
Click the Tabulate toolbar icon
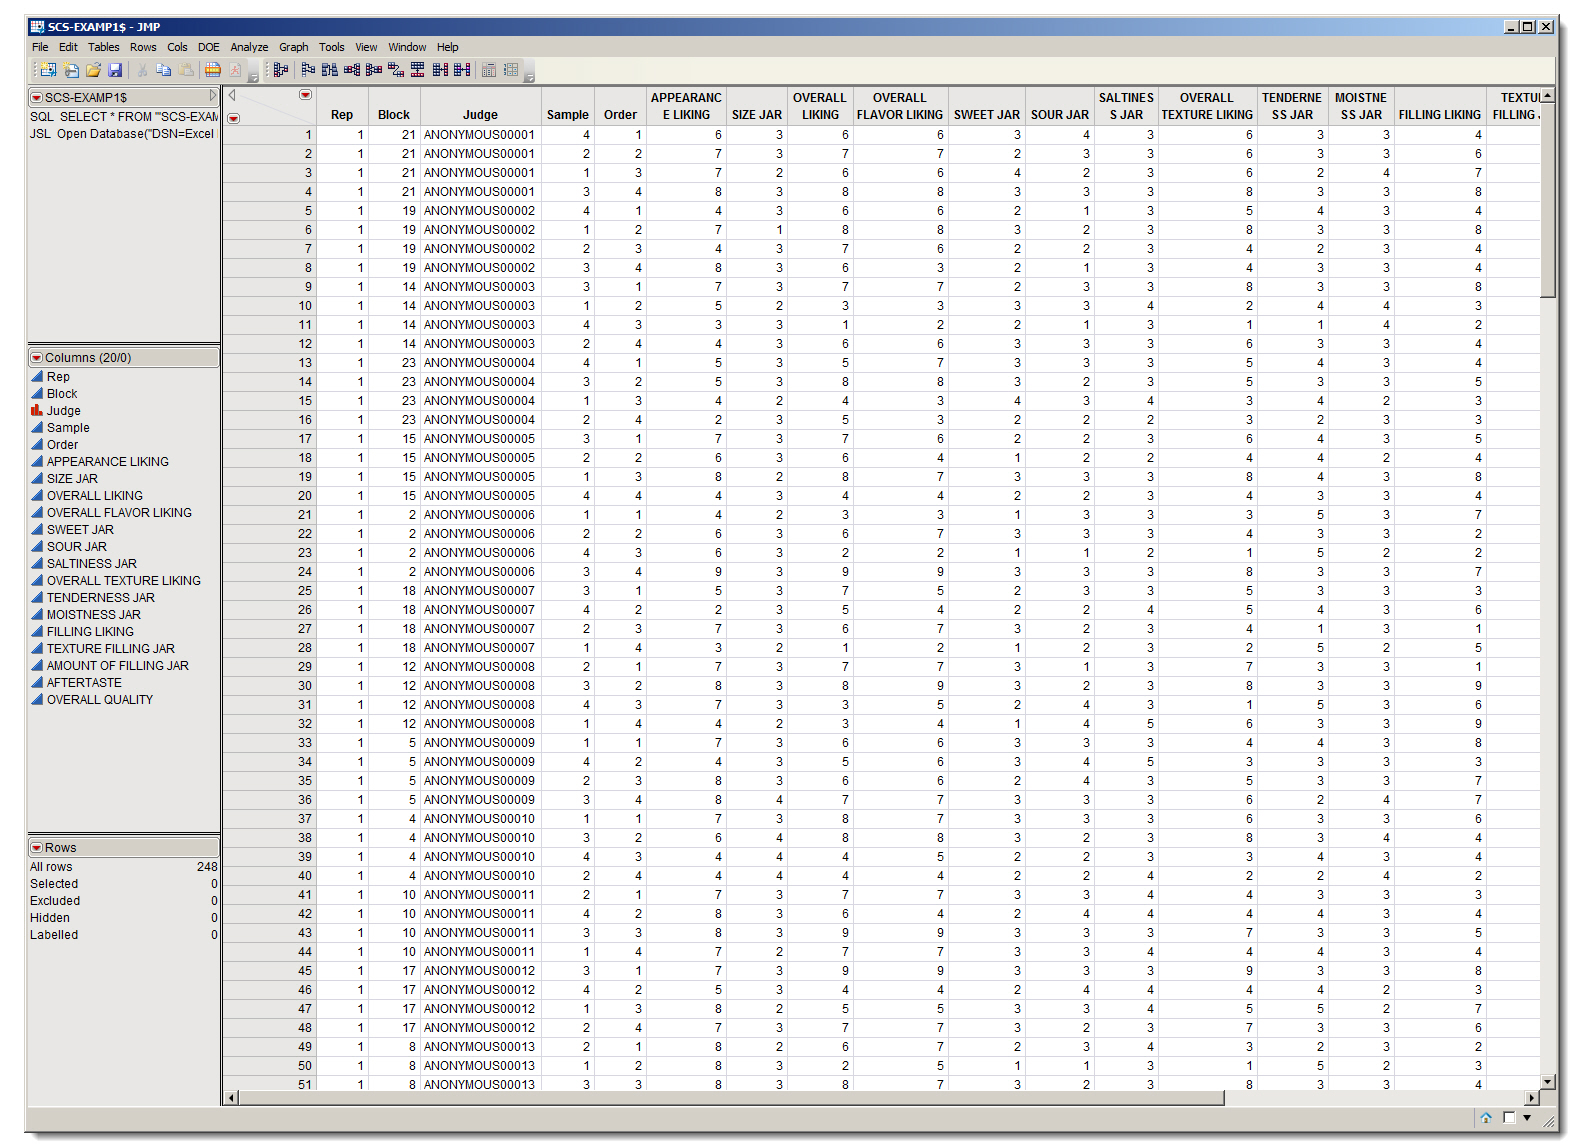pyautogui.click(x=489, y=70)
